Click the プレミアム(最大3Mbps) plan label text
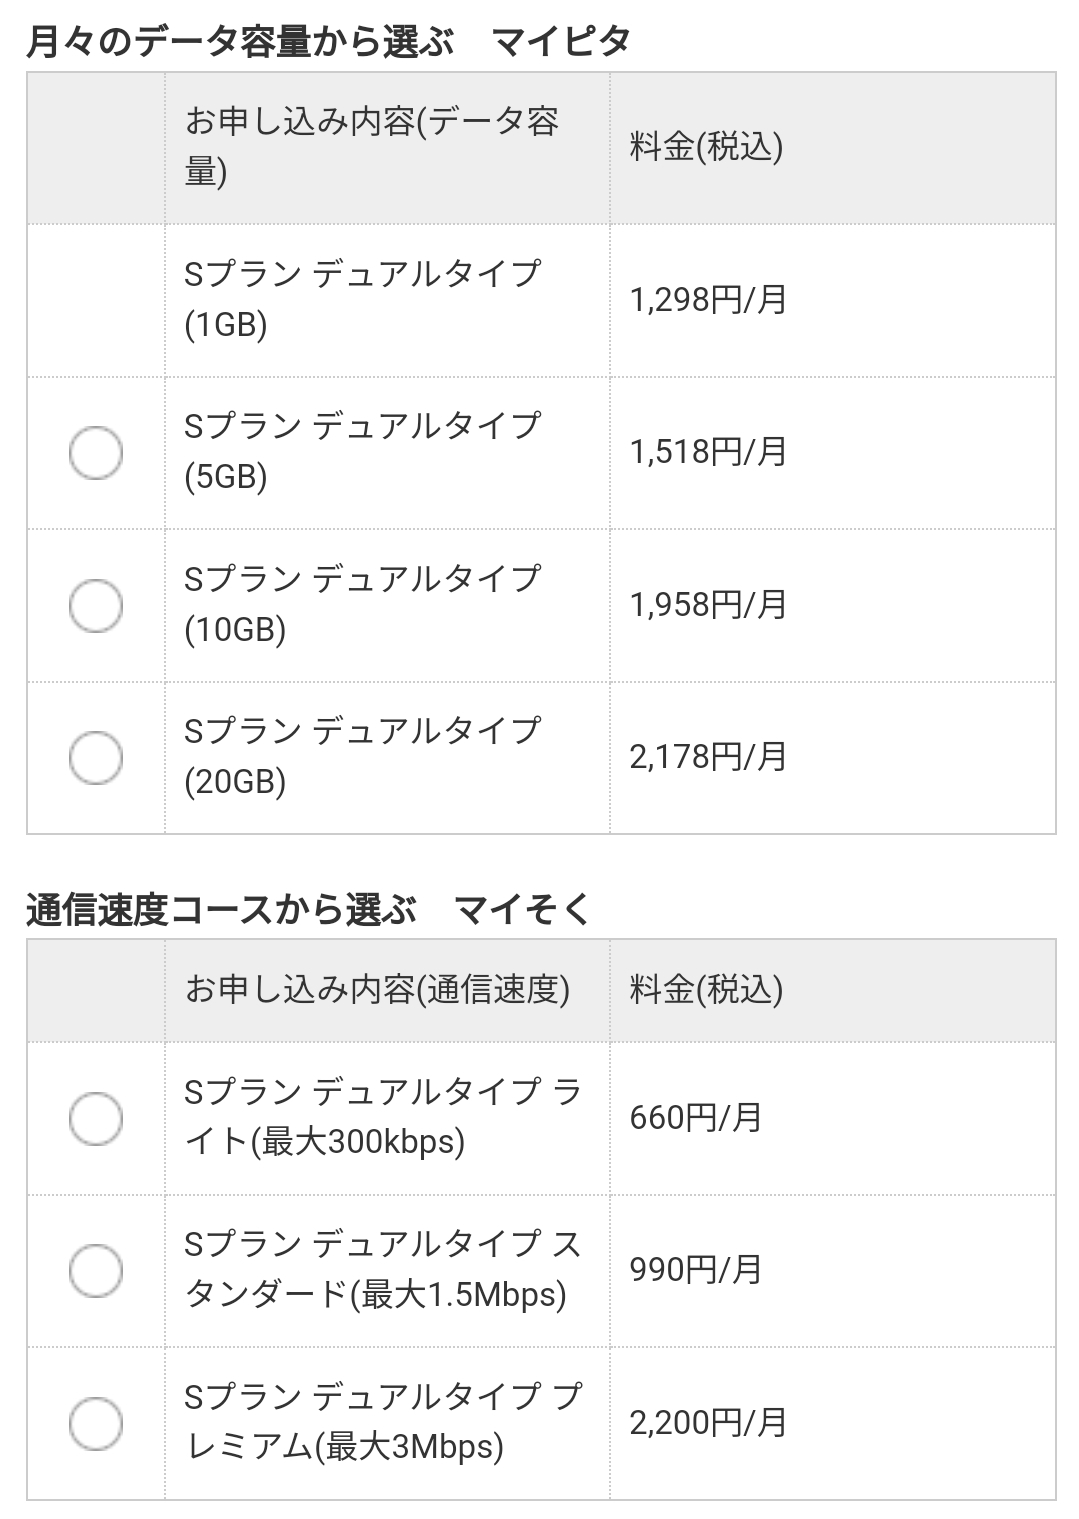The image size is (1079, 1519). coord(382,1423)
